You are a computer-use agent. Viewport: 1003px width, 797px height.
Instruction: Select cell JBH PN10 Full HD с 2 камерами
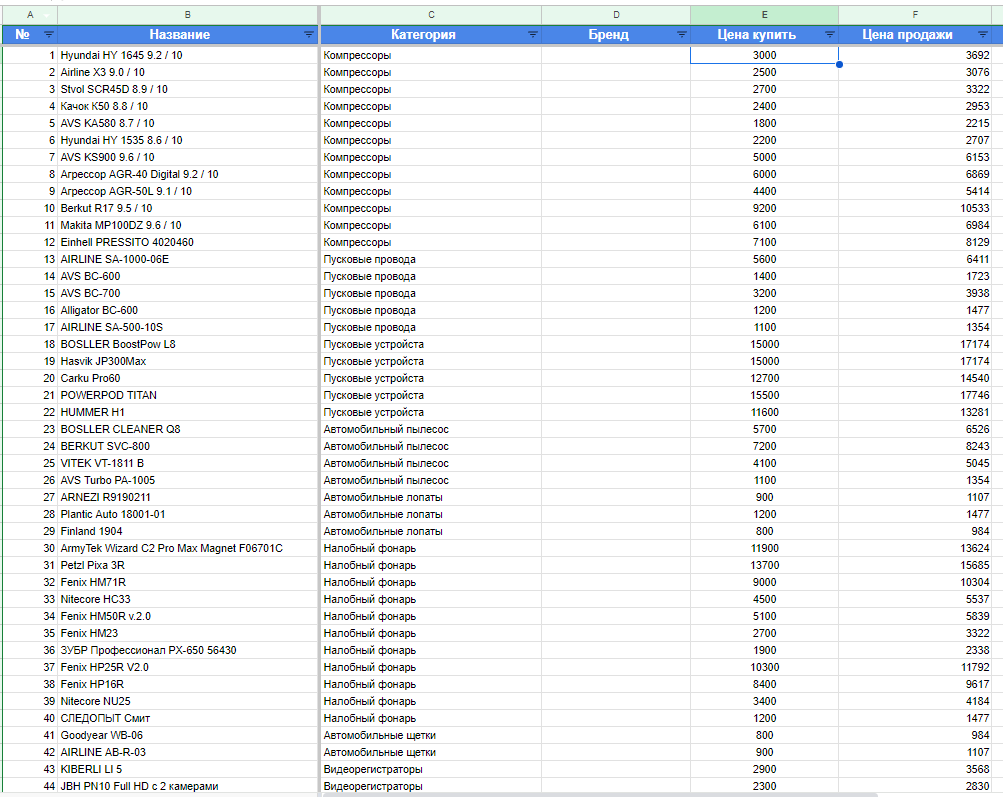[x=187, y=786]
